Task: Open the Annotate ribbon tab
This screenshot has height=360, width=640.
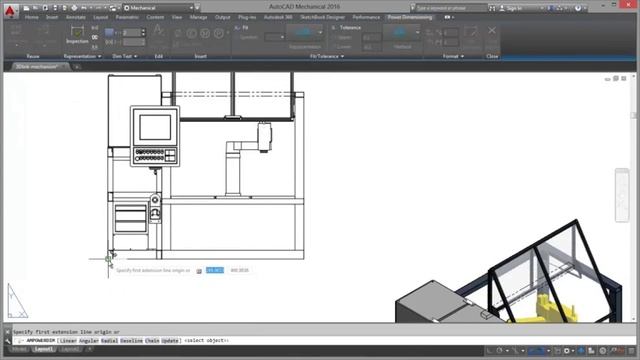Action: click(x=76, y=17)
